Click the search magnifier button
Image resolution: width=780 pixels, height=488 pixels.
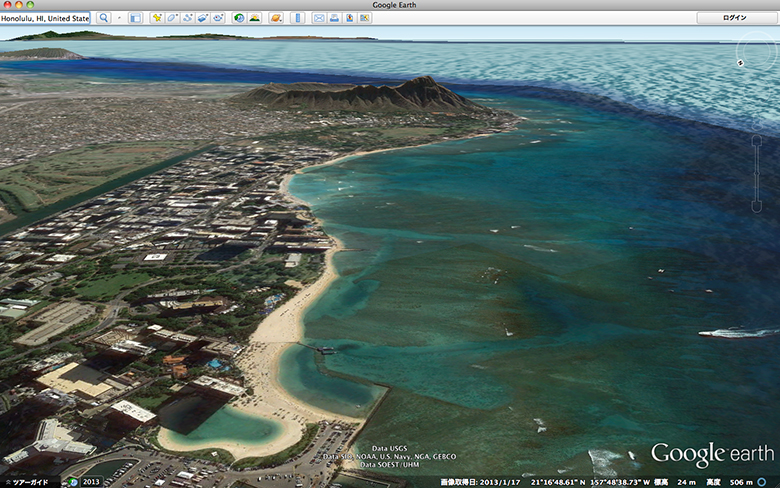(x=103, y=18)
